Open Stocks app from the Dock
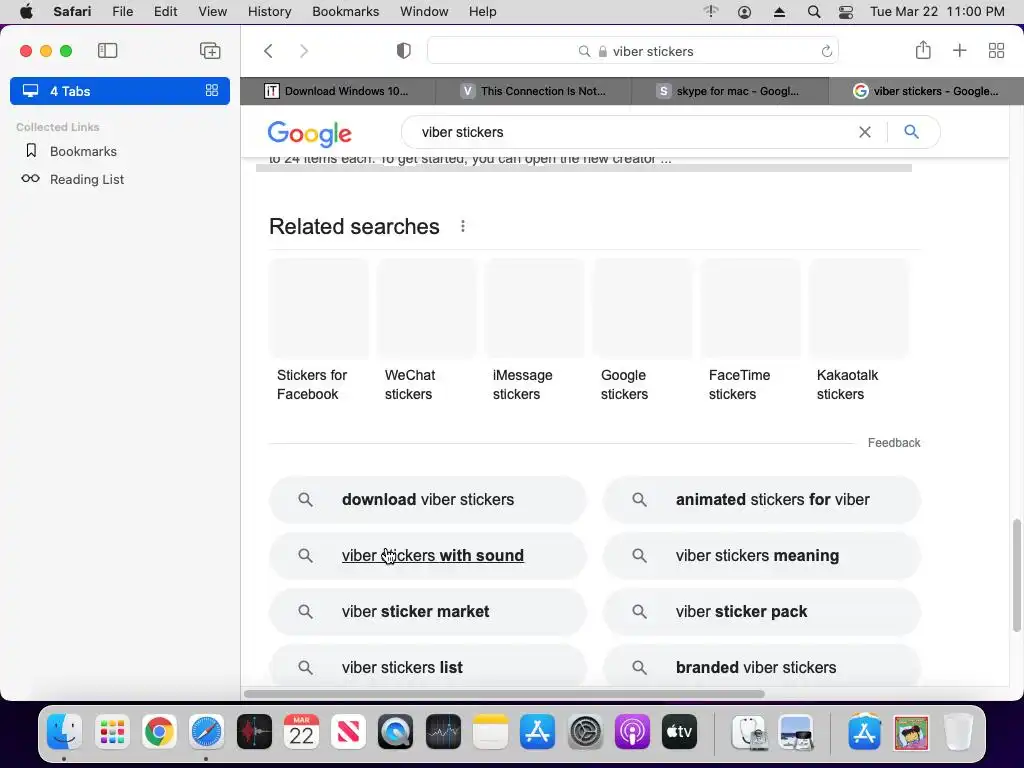The width and height of the screenshot is (1024, 768). click(443, 731)
